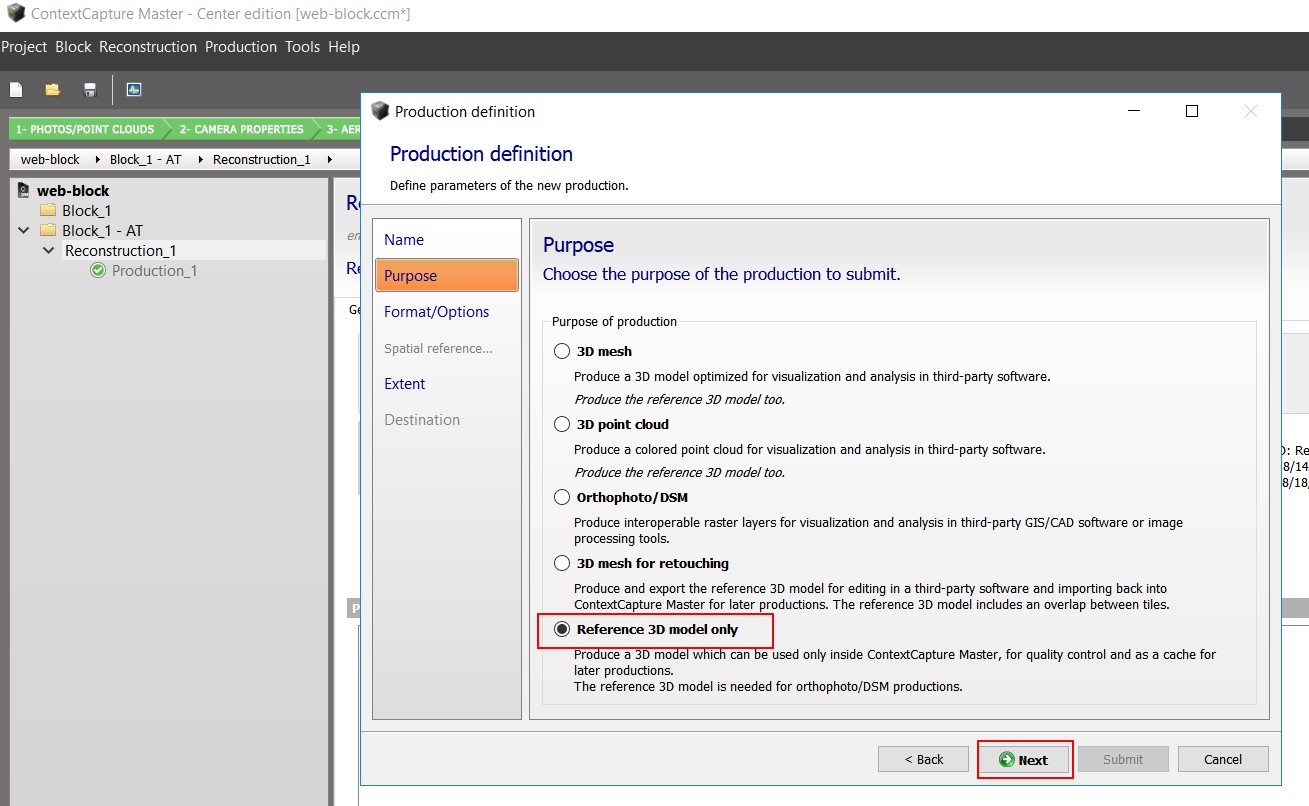This screenshot has width=1309, height=806.
Task: Click the 1- Photos/Point Clouds workflow step
Action: (85, 129)
